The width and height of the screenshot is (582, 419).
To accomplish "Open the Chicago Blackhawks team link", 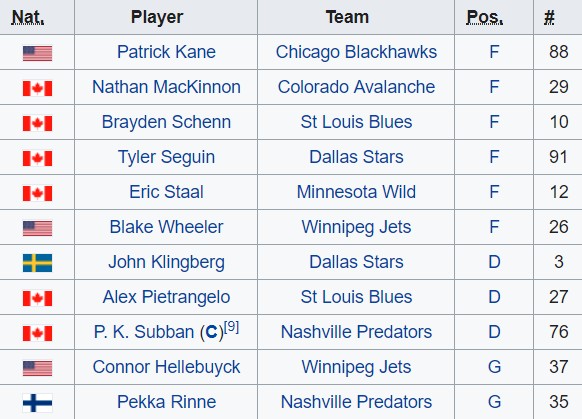I will coord(356,52).
